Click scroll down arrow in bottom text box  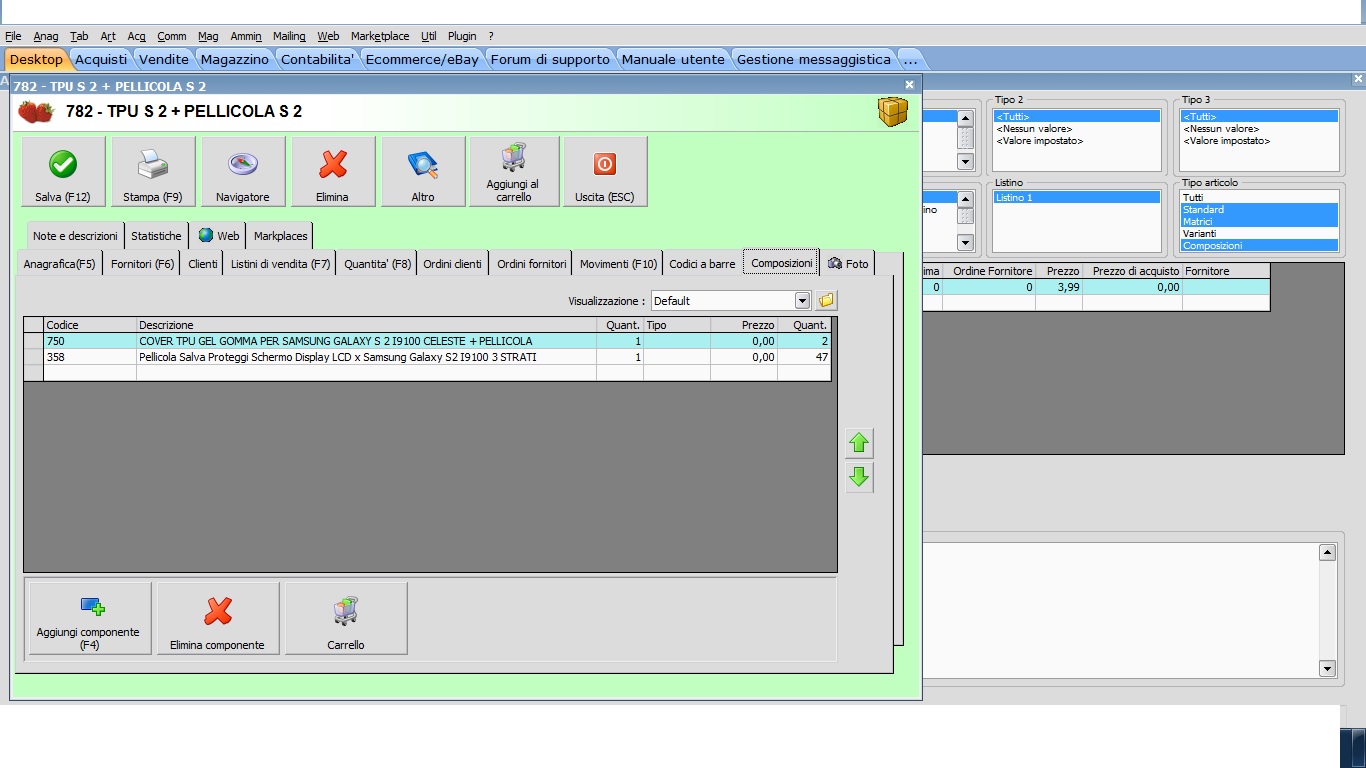pos(1327,668)
